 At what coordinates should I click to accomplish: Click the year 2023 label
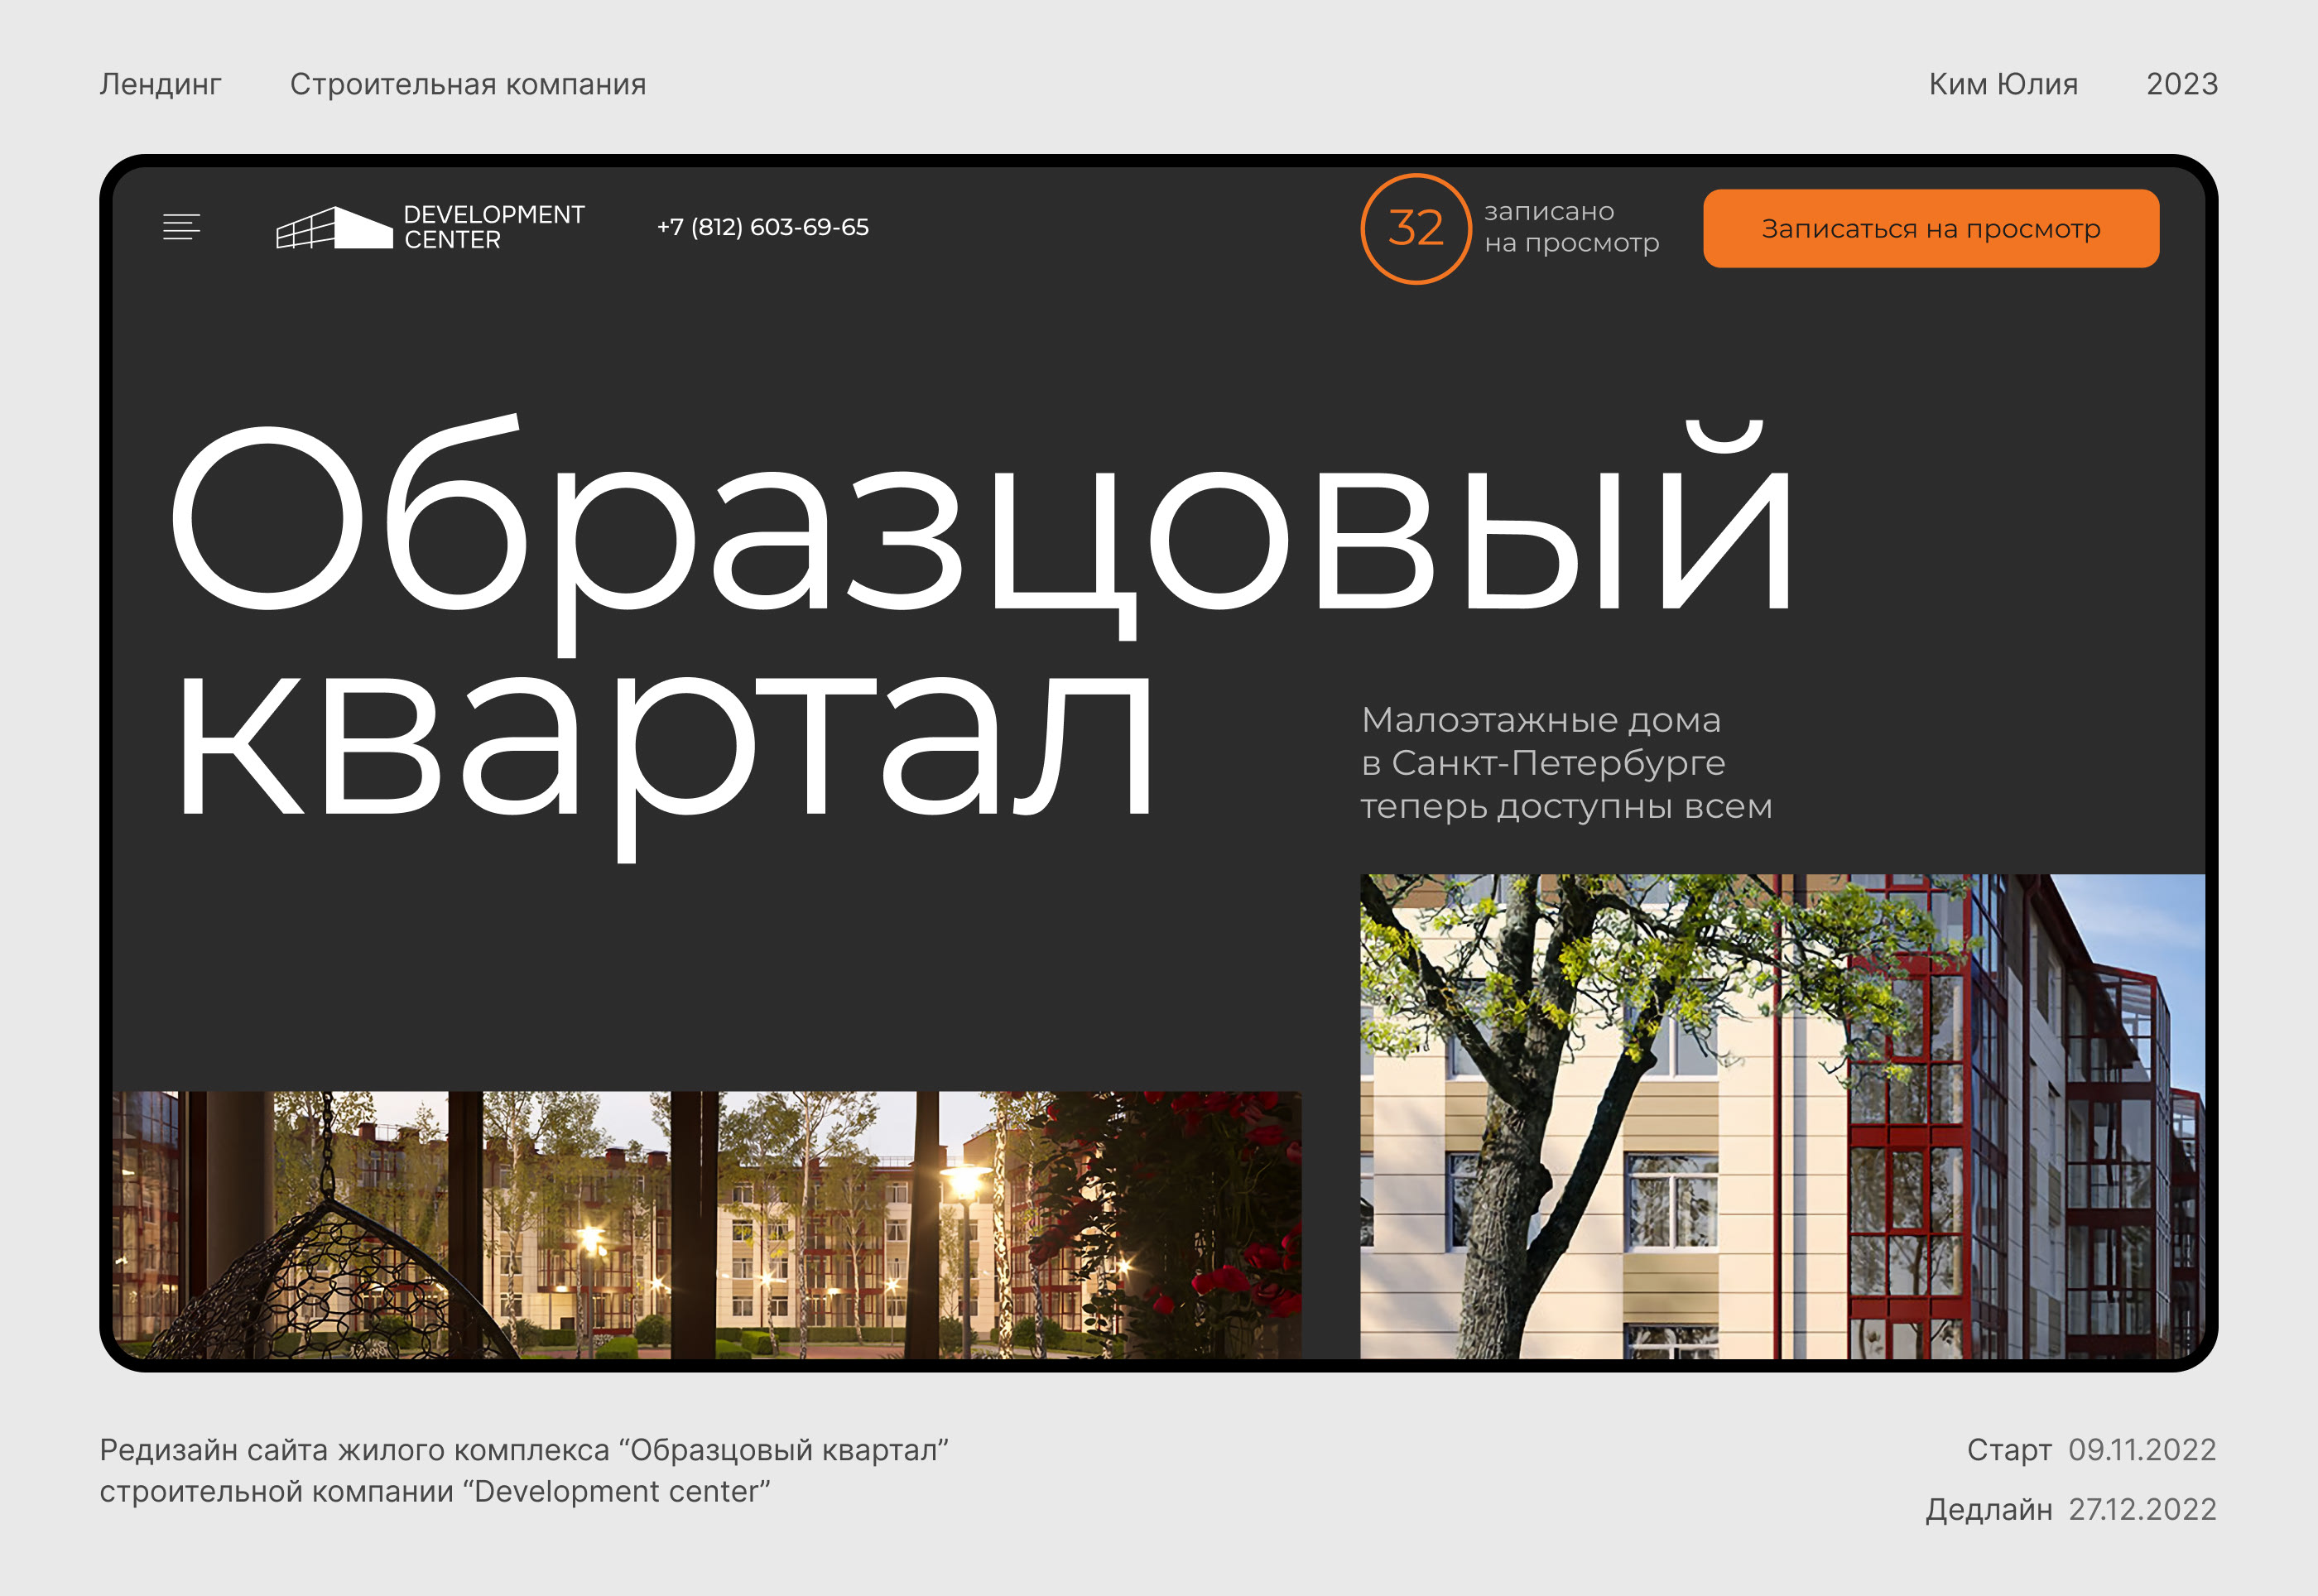point(2181,84)
